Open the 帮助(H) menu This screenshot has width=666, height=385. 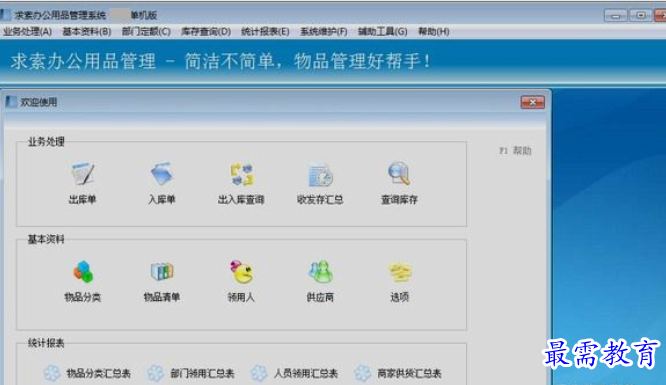(x=434, y=31)
